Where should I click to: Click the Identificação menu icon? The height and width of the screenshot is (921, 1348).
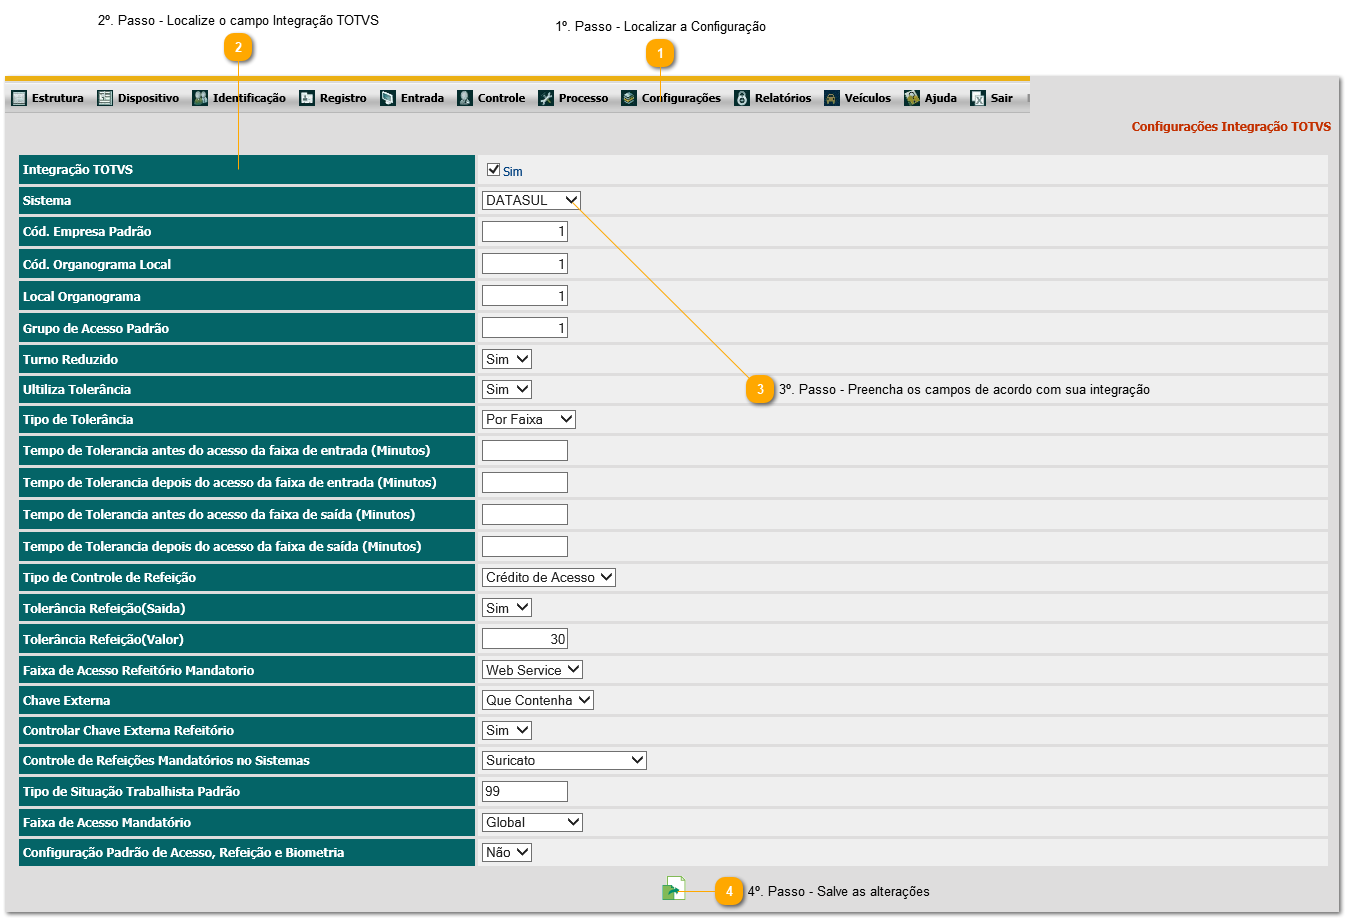(x=200, y=98)
